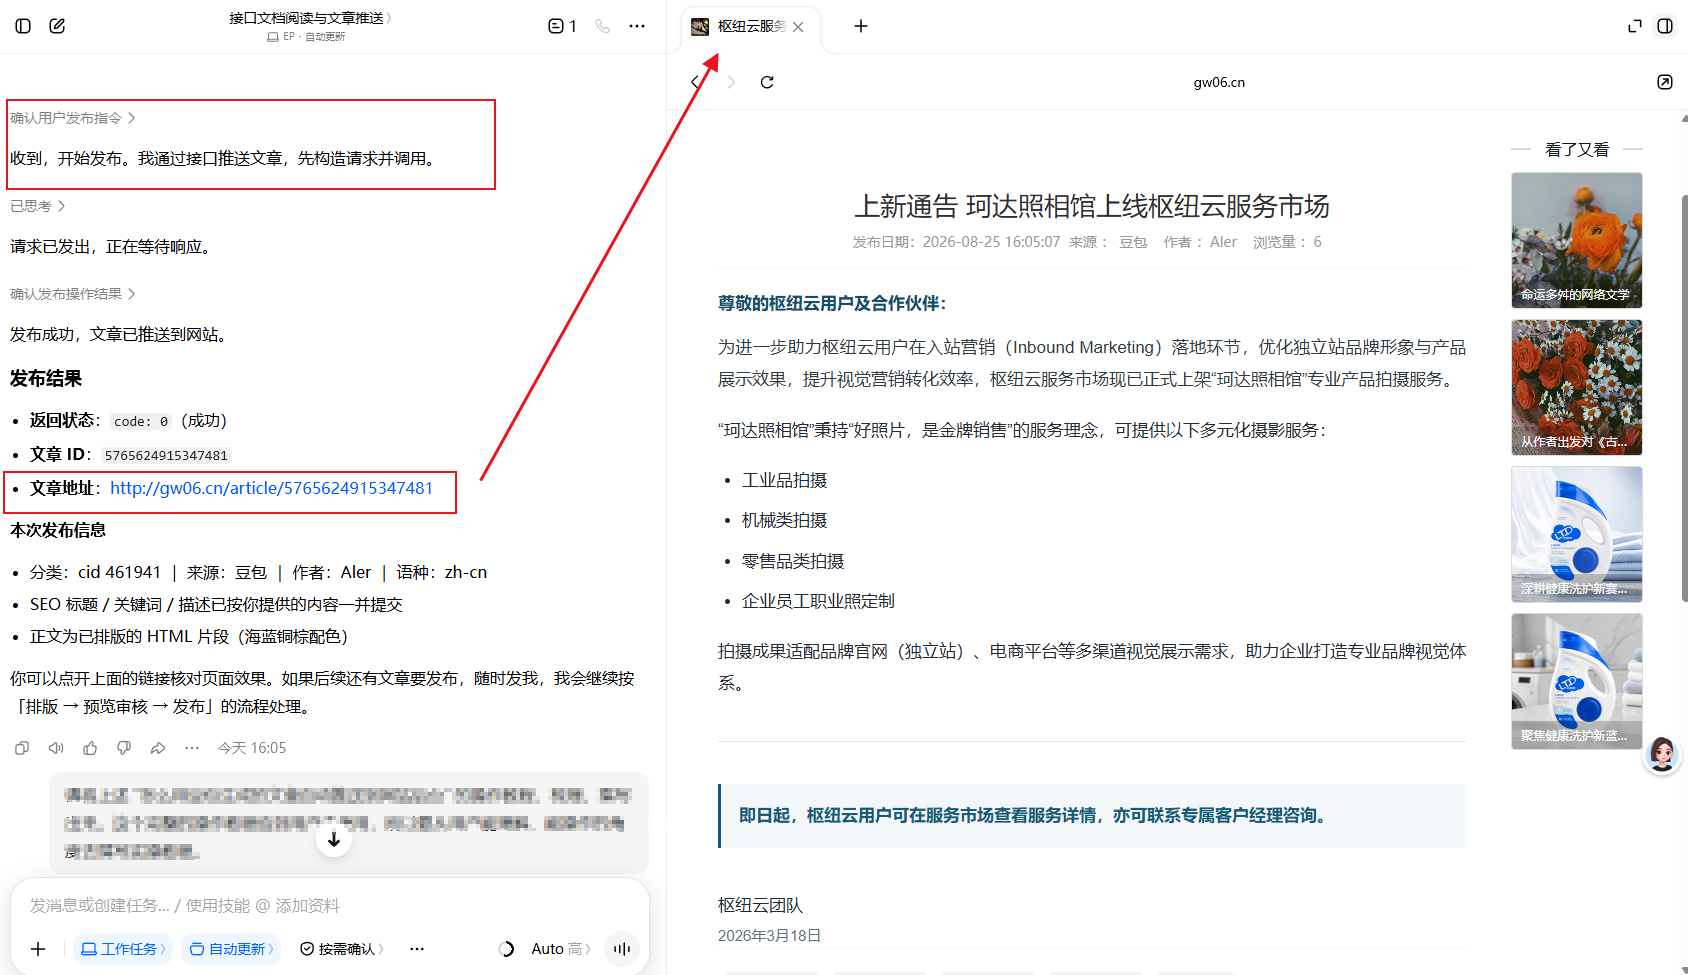
Task: Expand the 已思考 section
Action: pyautogui.click(x=37, y=206)
